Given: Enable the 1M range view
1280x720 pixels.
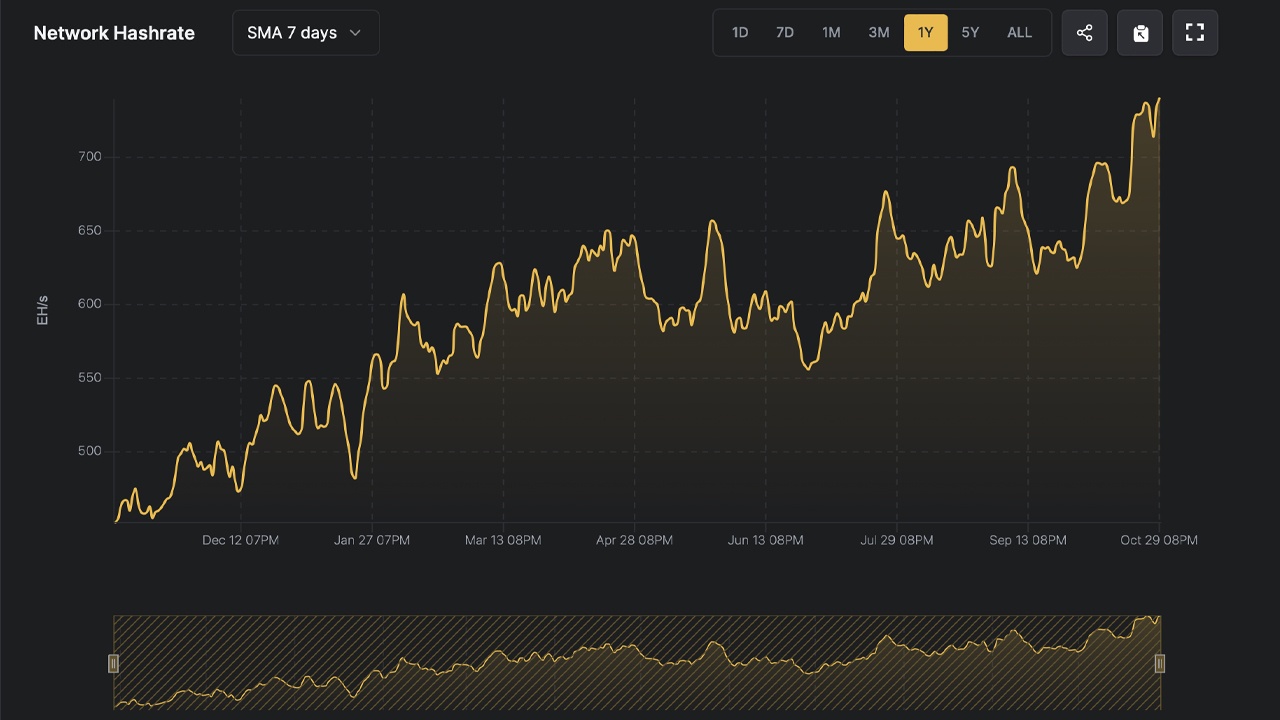Looking at the screenshot, I should tap(831, 32).
